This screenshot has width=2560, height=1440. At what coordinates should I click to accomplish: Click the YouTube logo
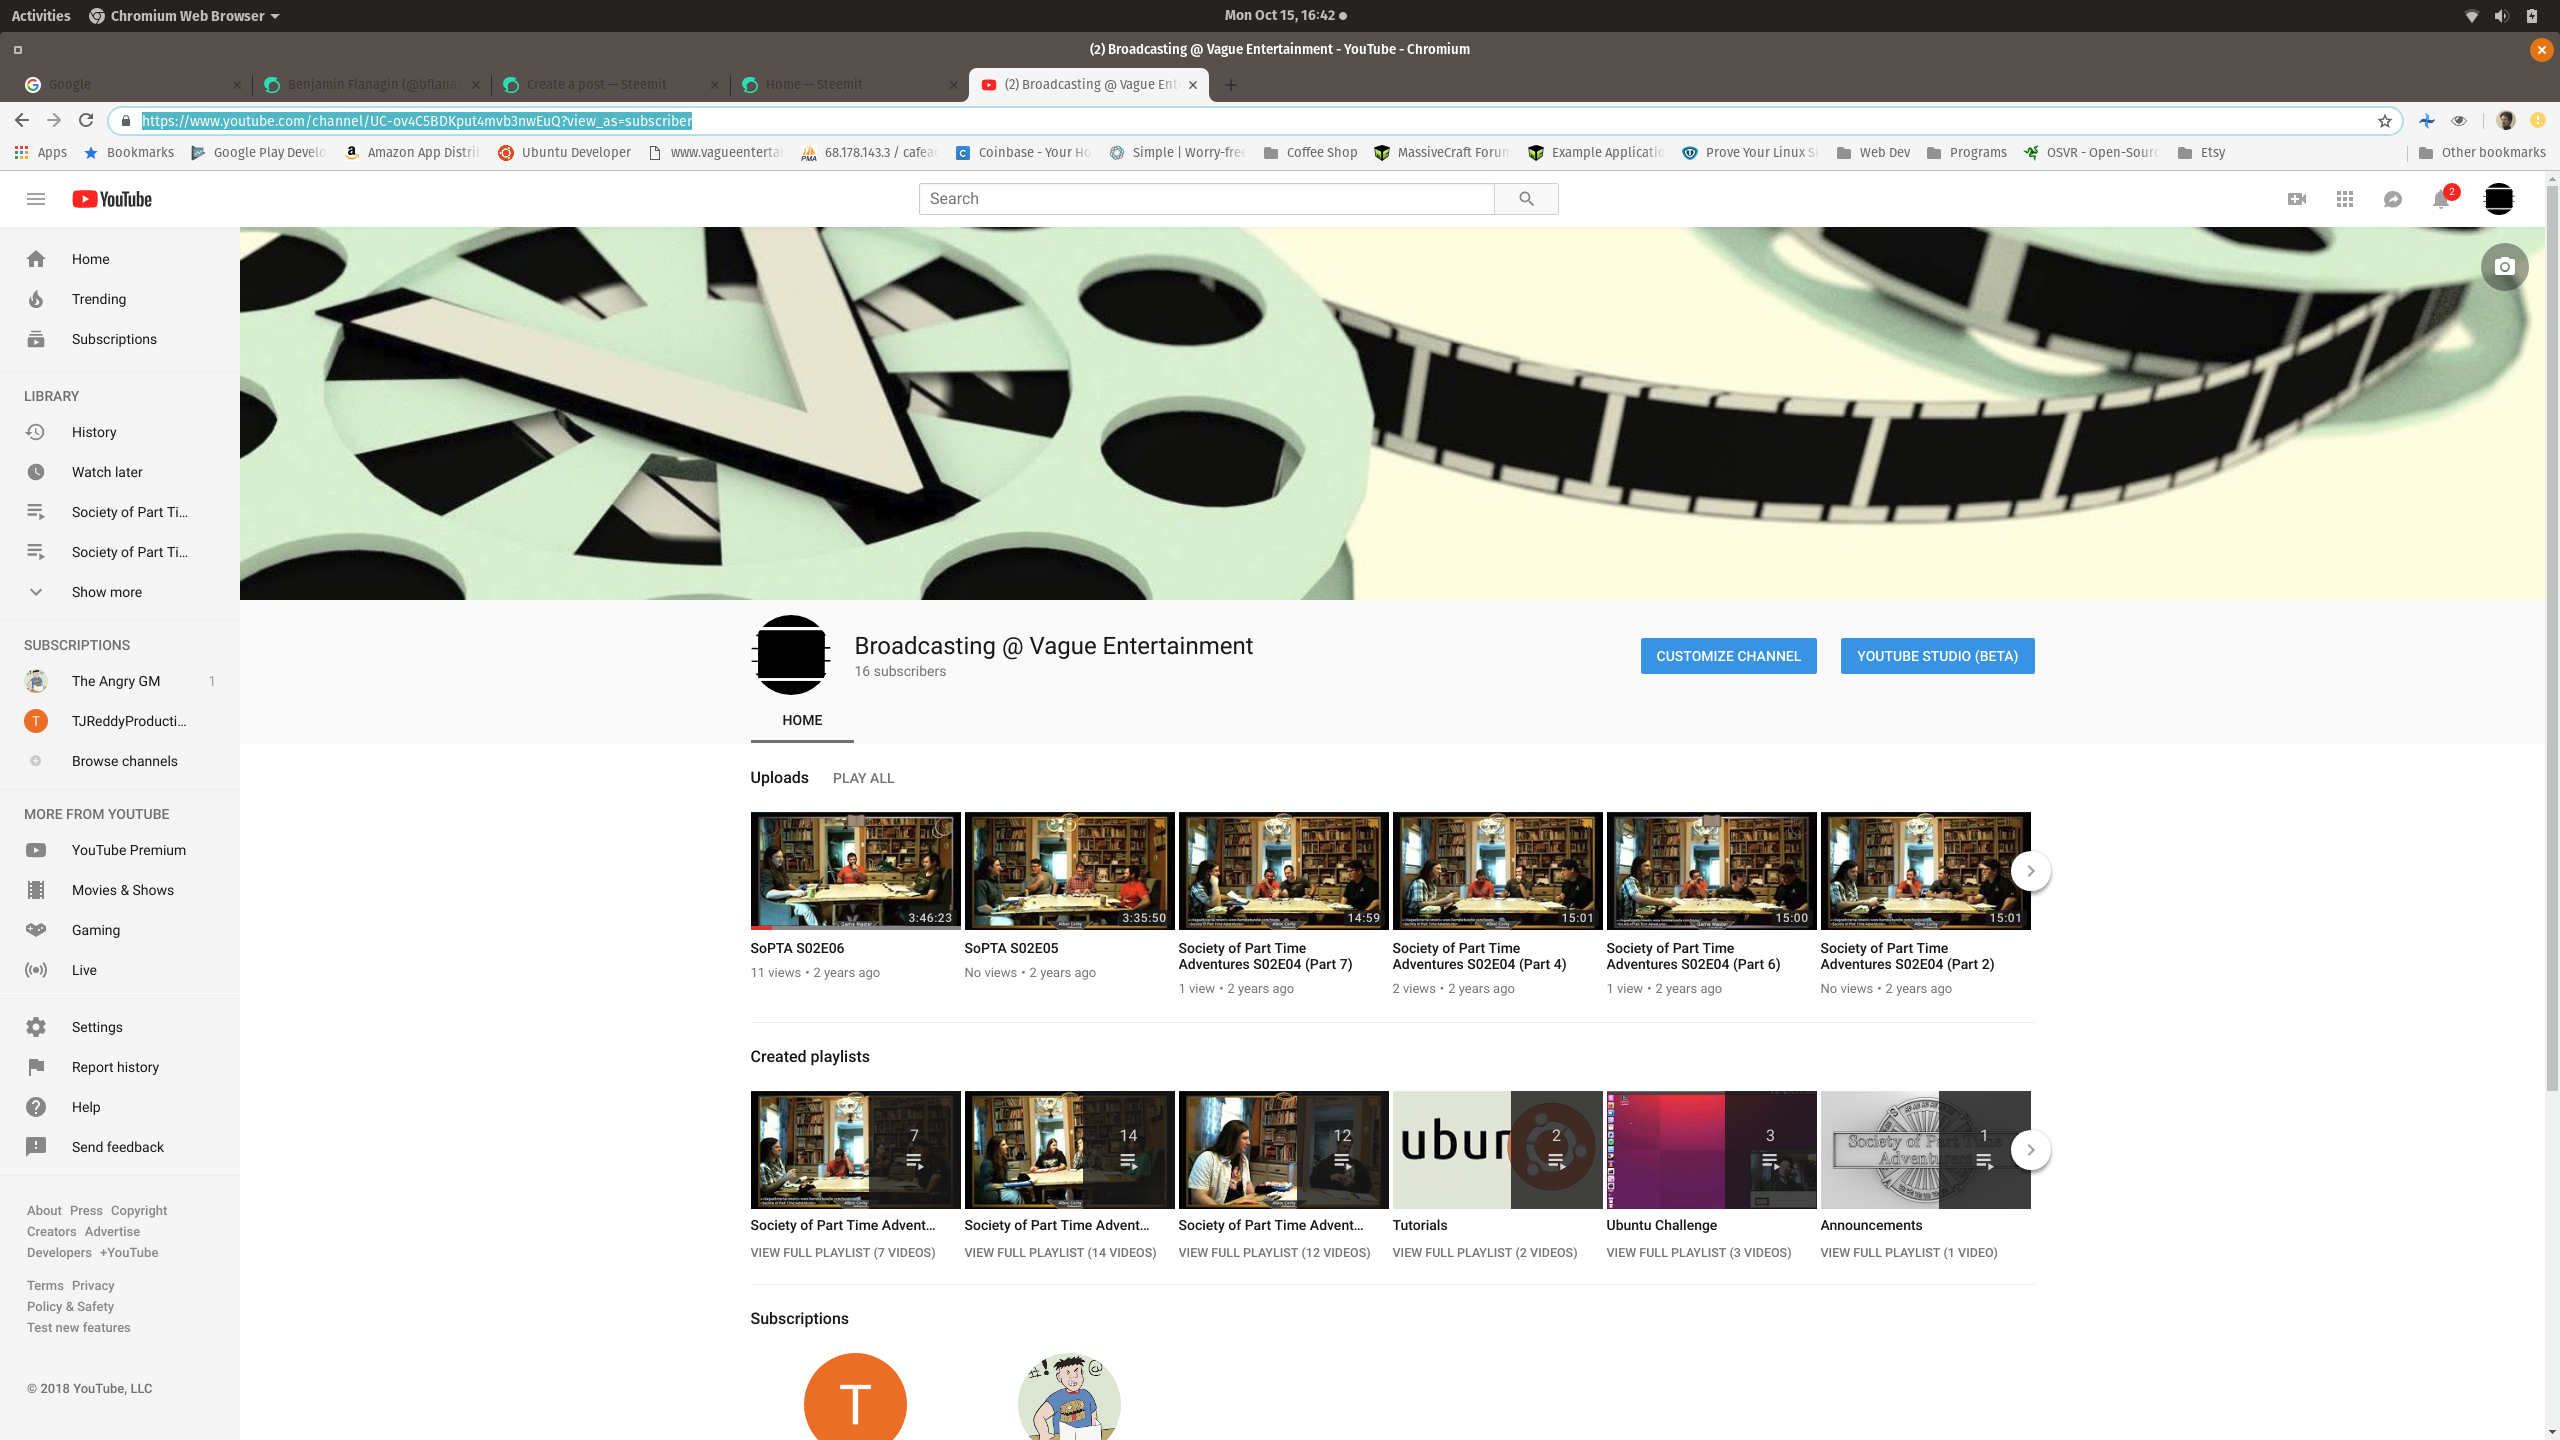coord(112,199)
